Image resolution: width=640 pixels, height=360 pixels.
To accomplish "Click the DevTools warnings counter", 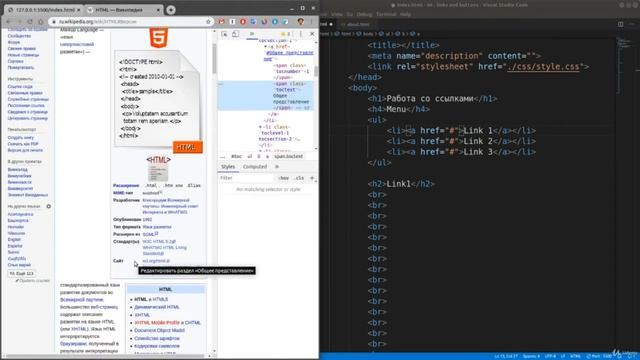I will [x=285, y=34].
